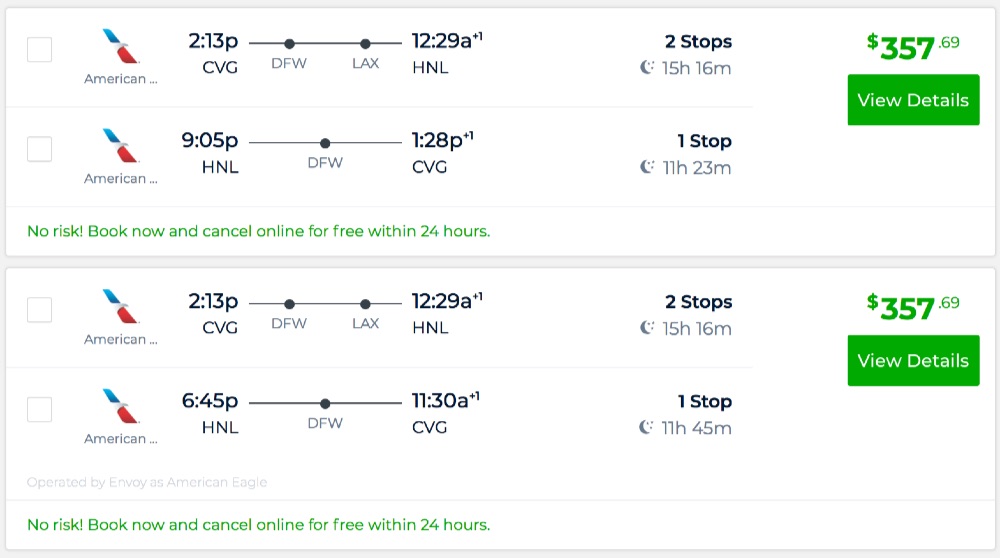1000x558 pixels.
Task: Click "Operated by Envoy as American Eagle" note
Action: (147, 482)
